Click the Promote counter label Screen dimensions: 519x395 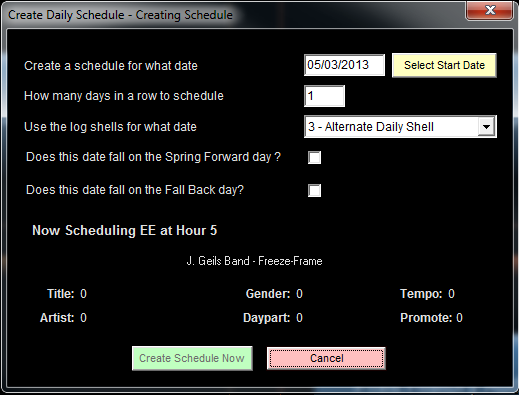pos(431,318)
